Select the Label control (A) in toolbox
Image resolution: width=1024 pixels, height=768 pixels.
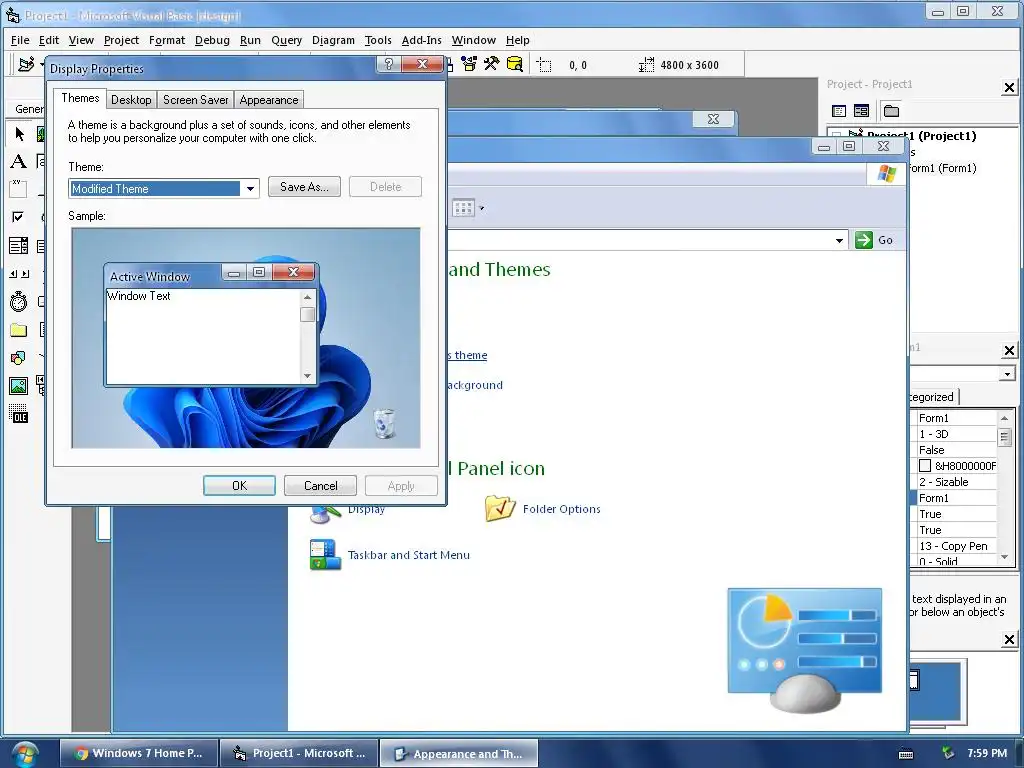click(18, 161)
